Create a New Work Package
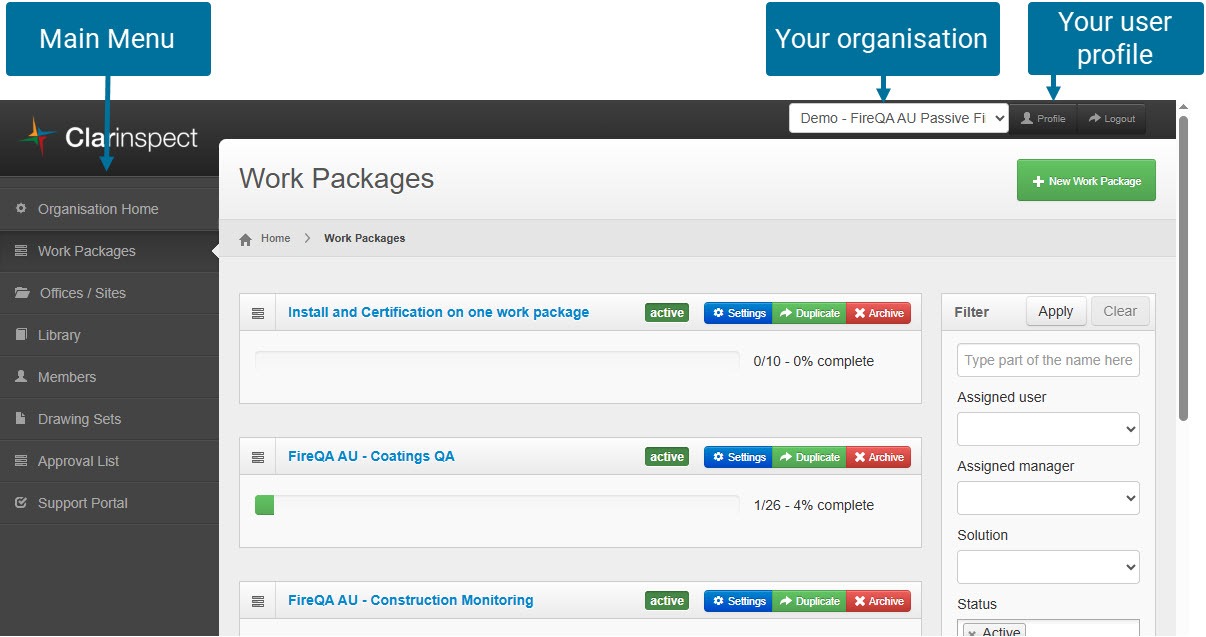This screenshot has width=1206, height=637. pos(1085,181)
